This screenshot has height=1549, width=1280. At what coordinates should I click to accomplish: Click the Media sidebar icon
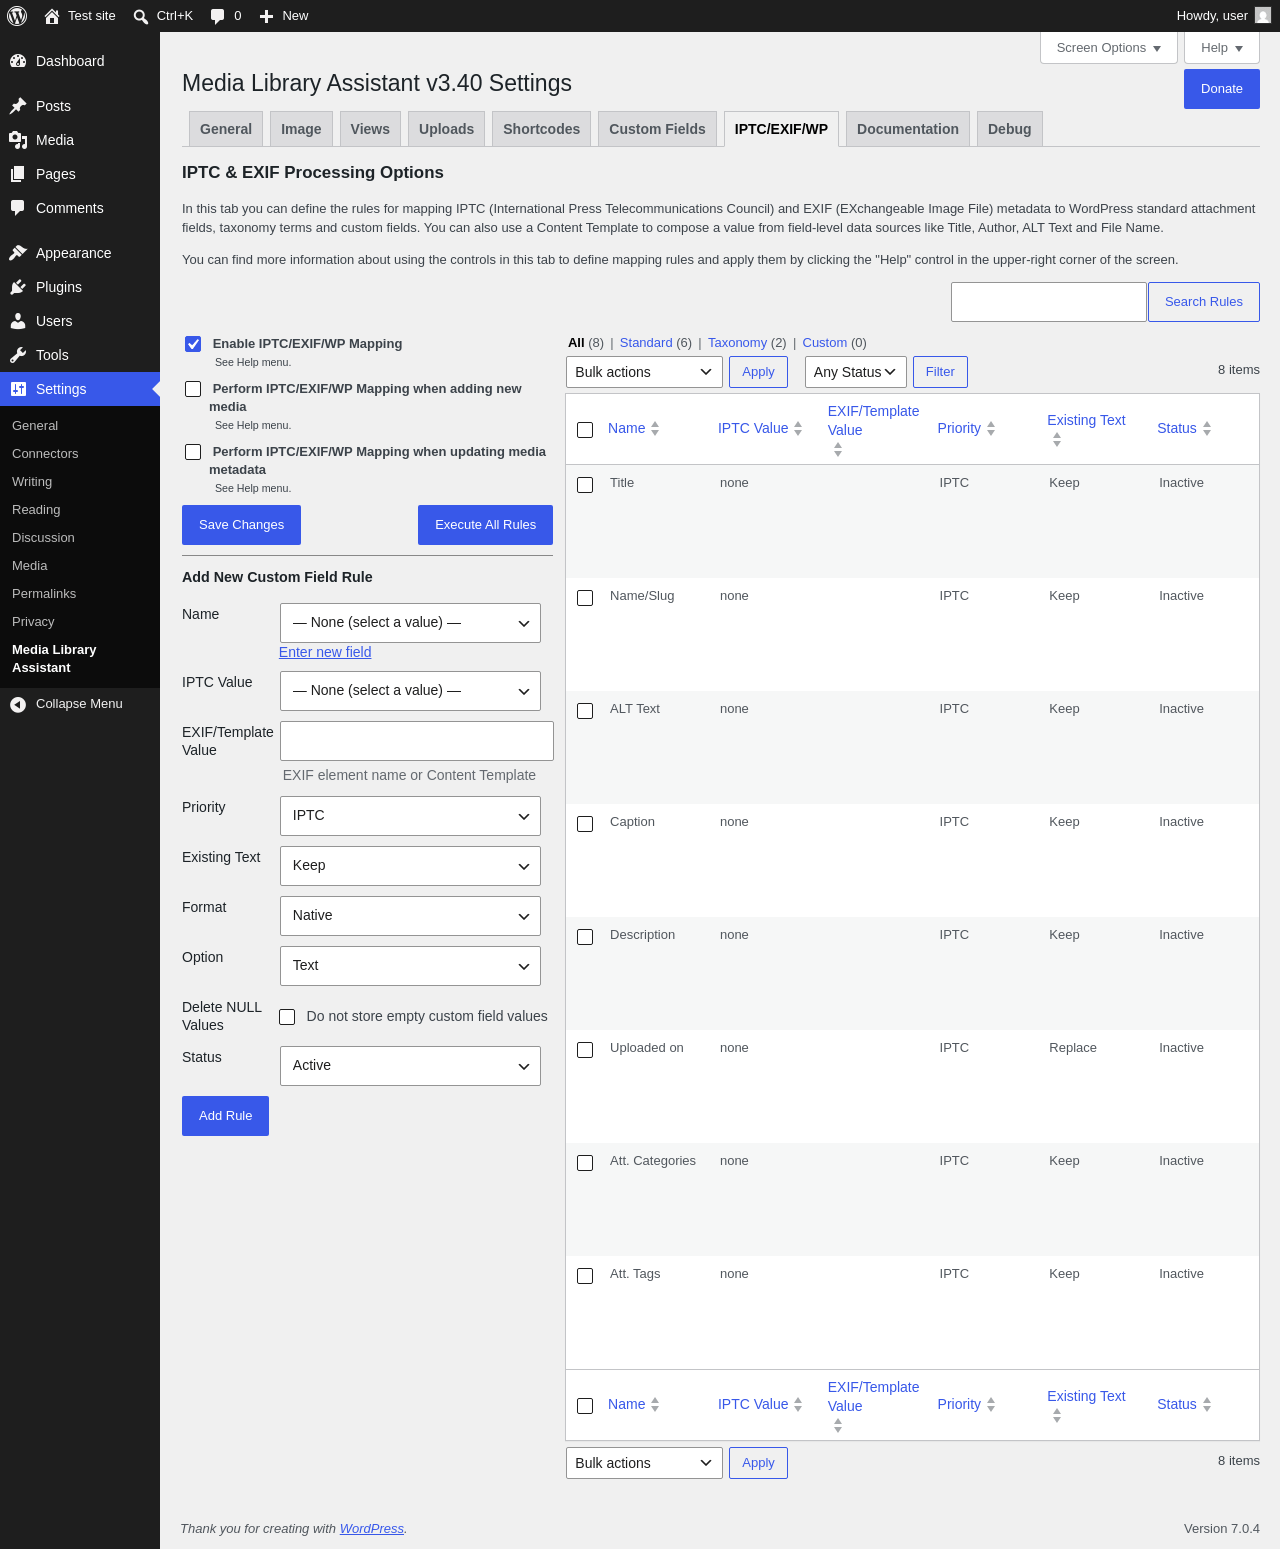click(18, 140)
